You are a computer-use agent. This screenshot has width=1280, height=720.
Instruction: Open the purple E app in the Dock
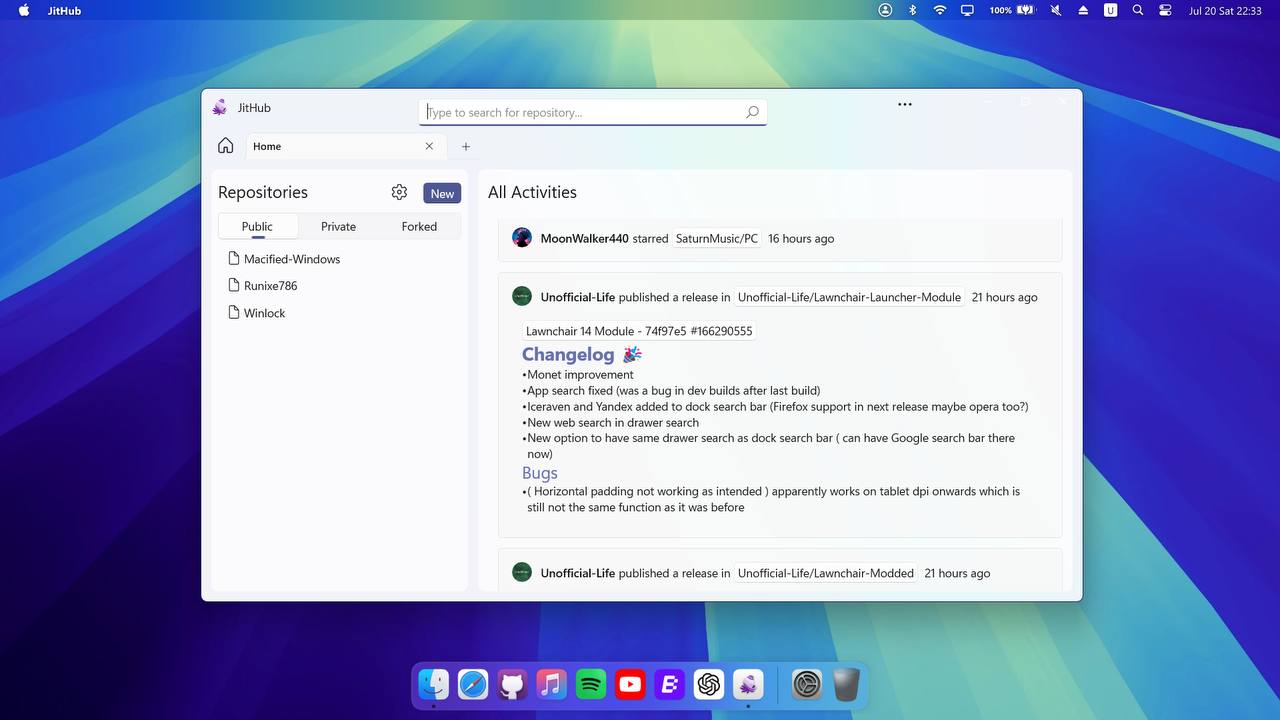point(669,684)
